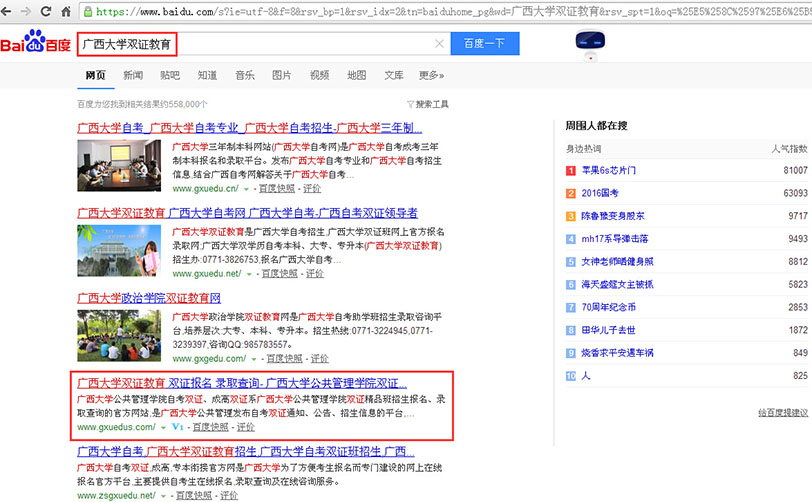Open the 广西大学自考_广西大学双证教育招生 result title
The image size is (812, 502).
[246, 452]
